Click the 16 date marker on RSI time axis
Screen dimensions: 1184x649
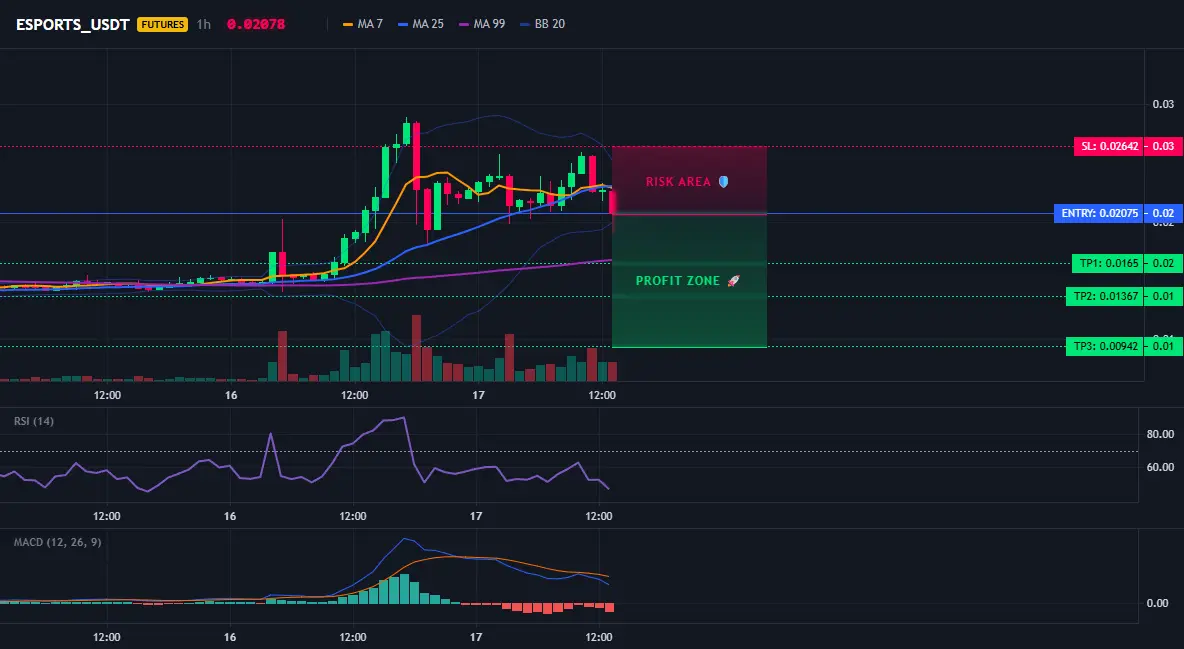point(230,516)
